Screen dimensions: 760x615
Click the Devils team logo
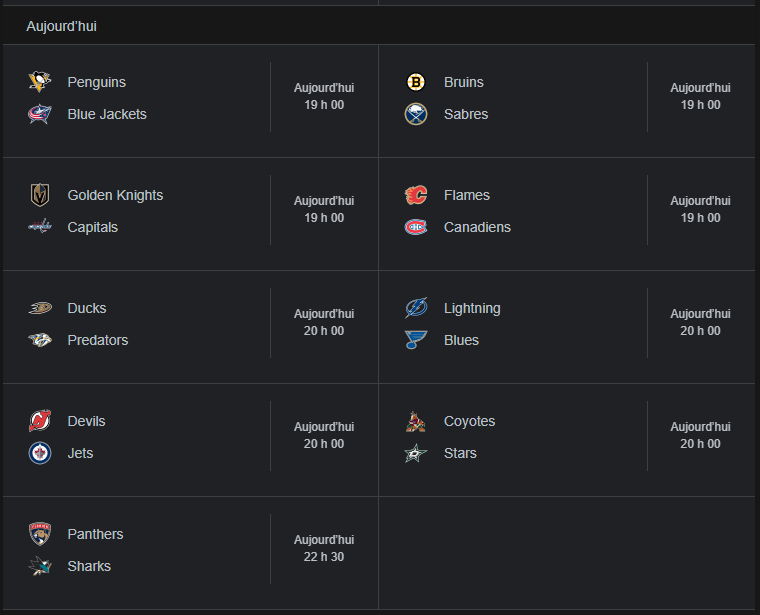[x=40, y=421]
